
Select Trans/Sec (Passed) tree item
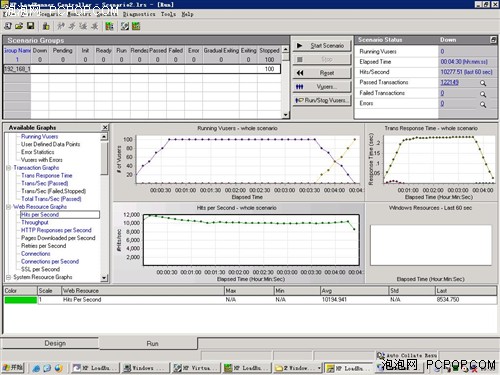click(44, 183)
